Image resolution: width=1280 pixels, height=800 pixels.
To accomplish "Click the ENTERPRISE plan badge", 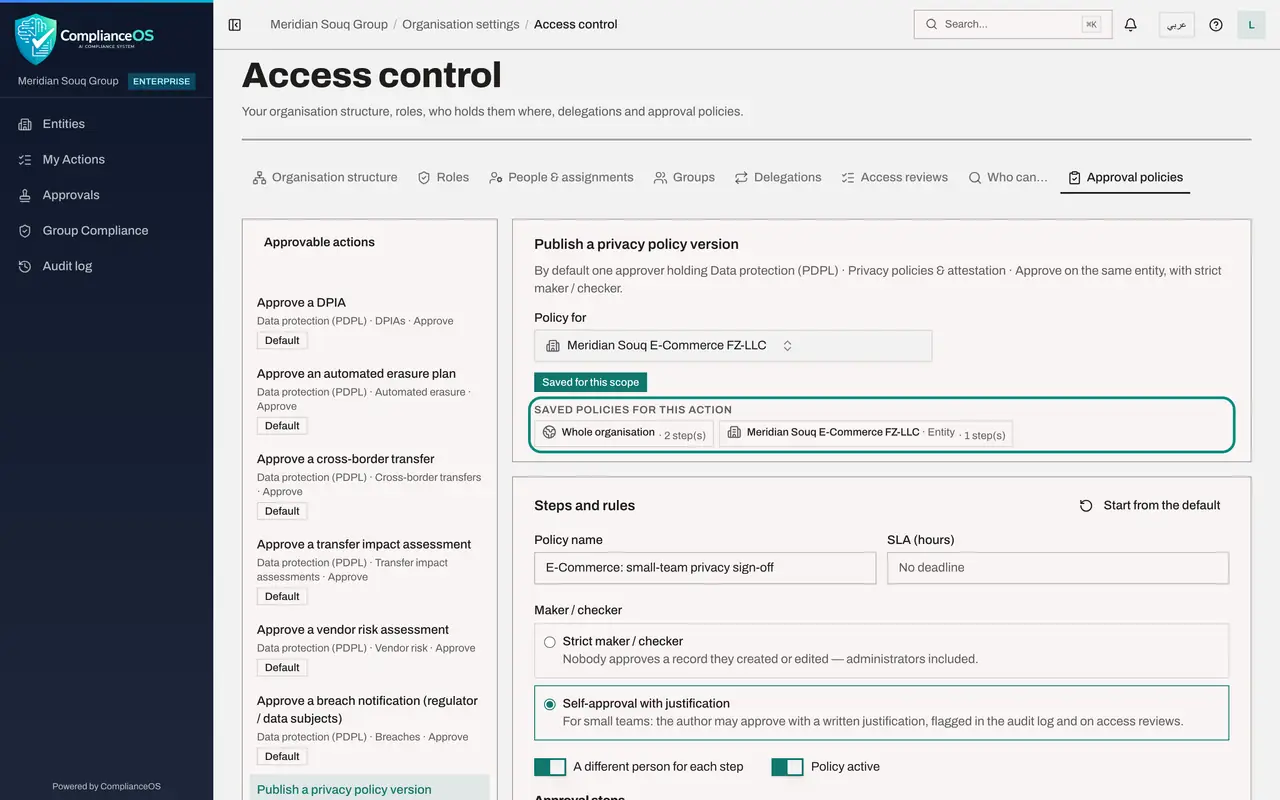I will point(162,82).
